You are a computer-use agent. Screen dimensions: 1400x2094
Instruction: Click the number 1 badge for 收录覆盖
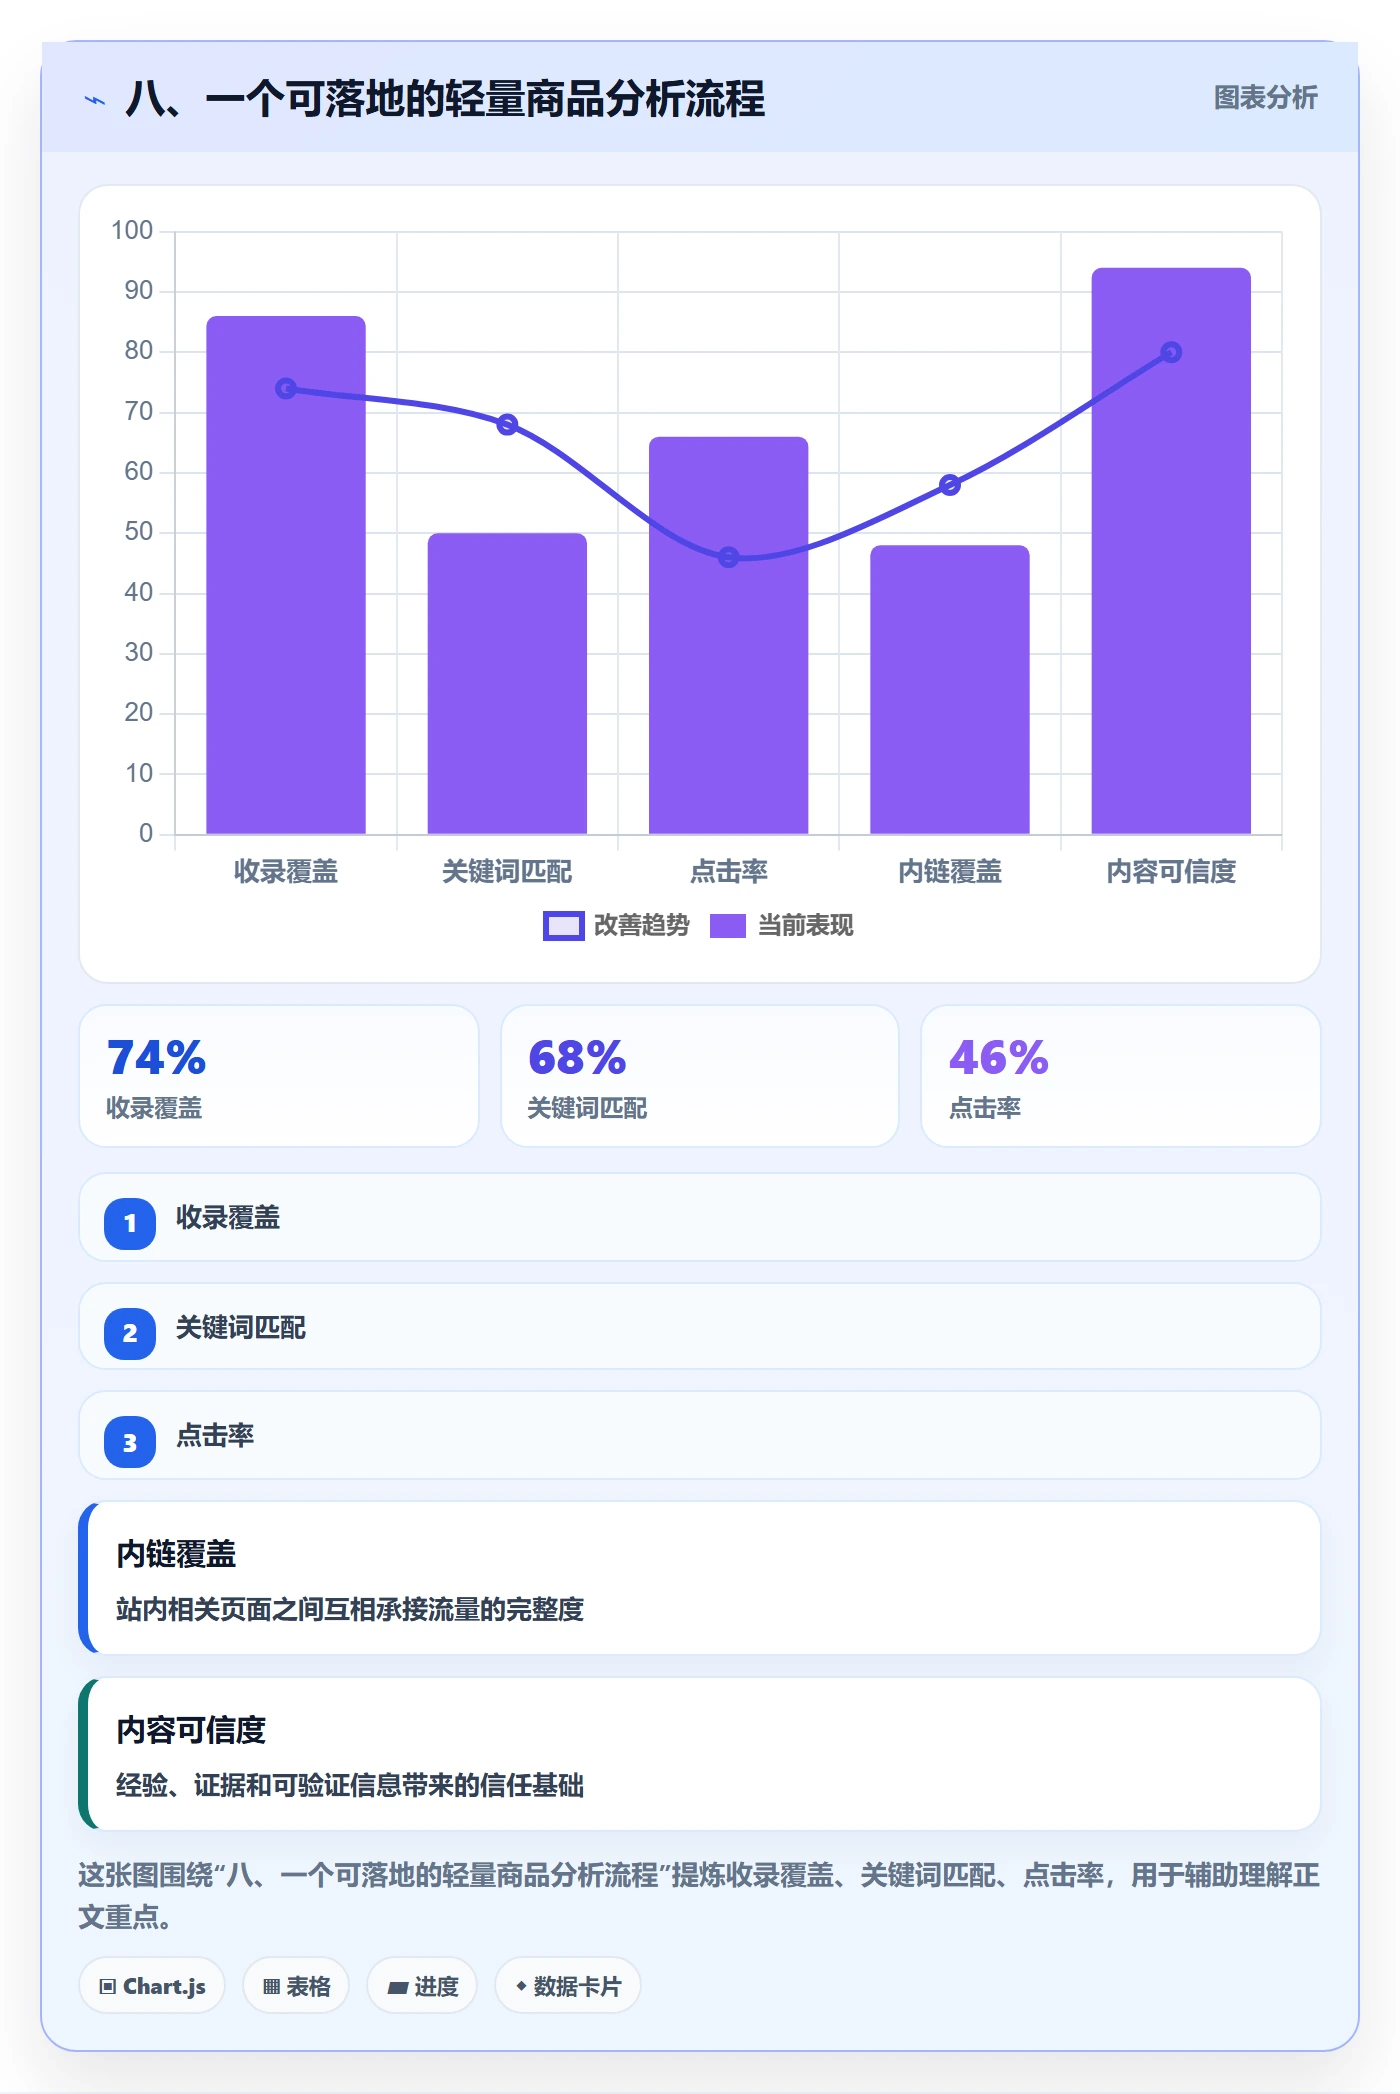(130, 1223)
